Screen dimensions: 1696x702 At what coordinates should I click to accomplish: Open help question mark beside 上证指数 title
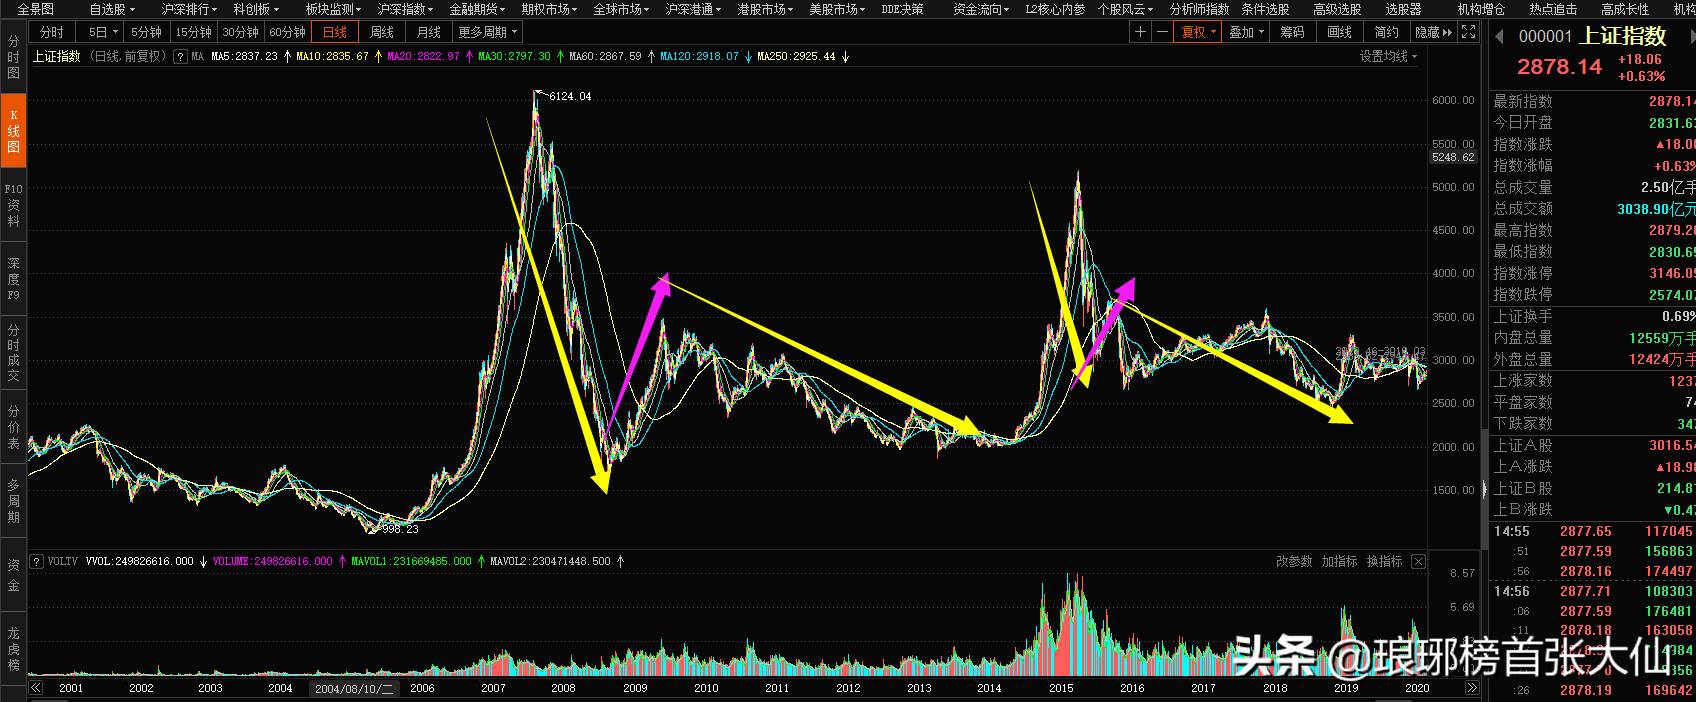(x=180, y=57)
